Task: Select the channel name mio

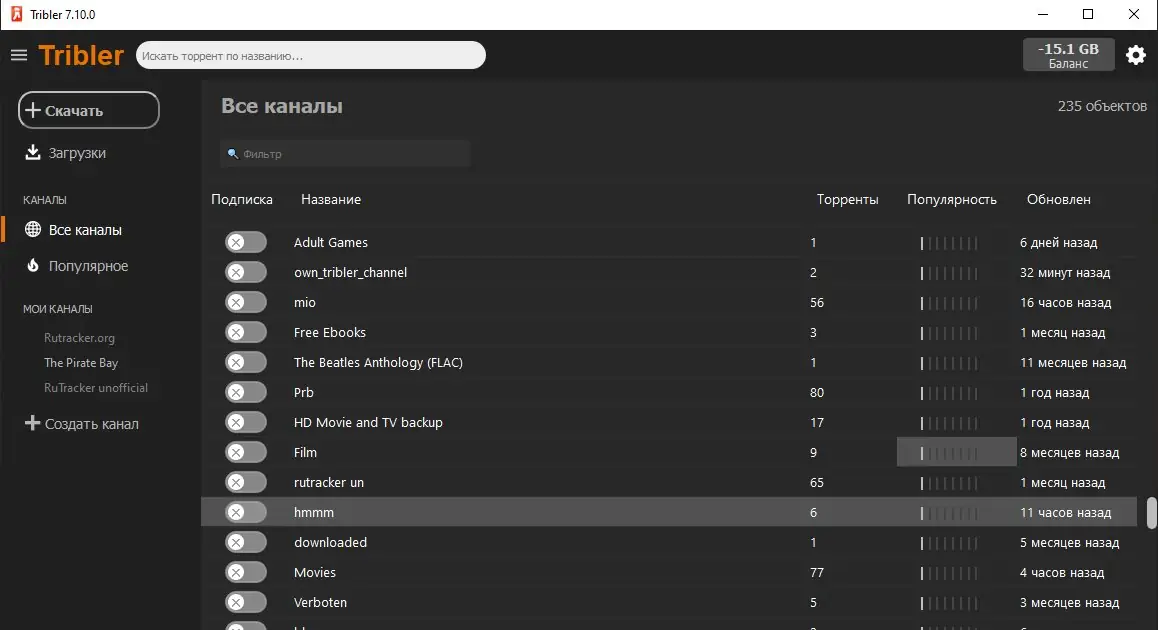Action: 304,303
